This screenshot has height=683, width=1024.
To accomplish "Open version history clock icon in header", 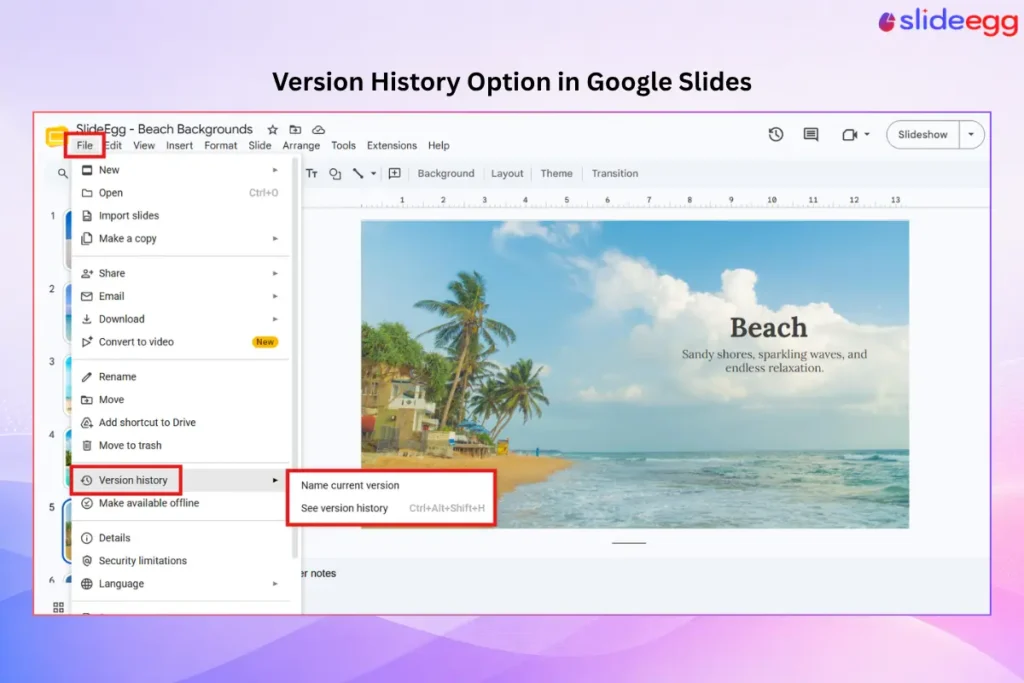I will [776, 135].
